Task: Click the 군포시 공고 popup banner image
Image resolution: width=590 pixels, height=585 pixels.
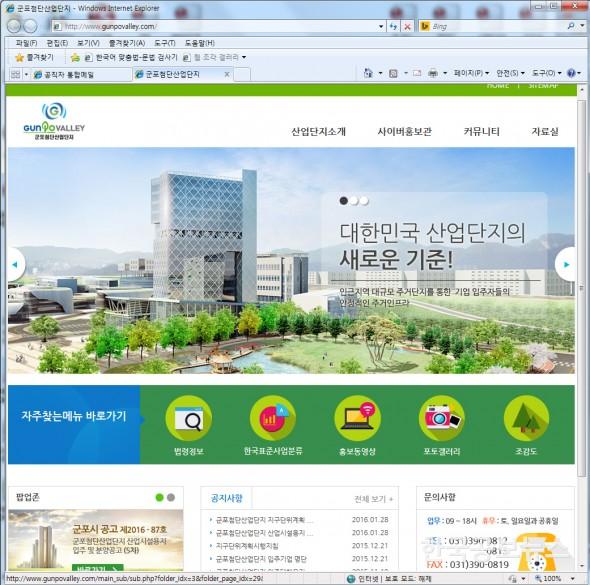Action: (x=96, y=540)
